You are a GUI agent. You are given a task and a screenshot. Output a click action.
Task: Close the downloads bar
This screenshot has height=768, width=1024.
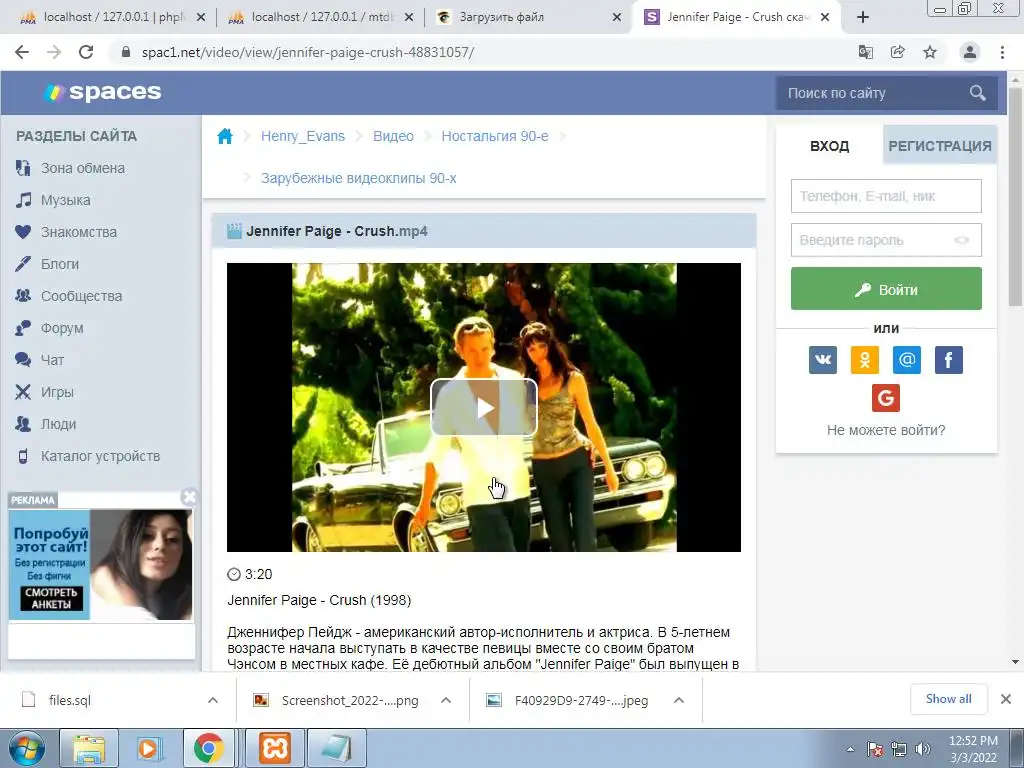click(1006, 699)
